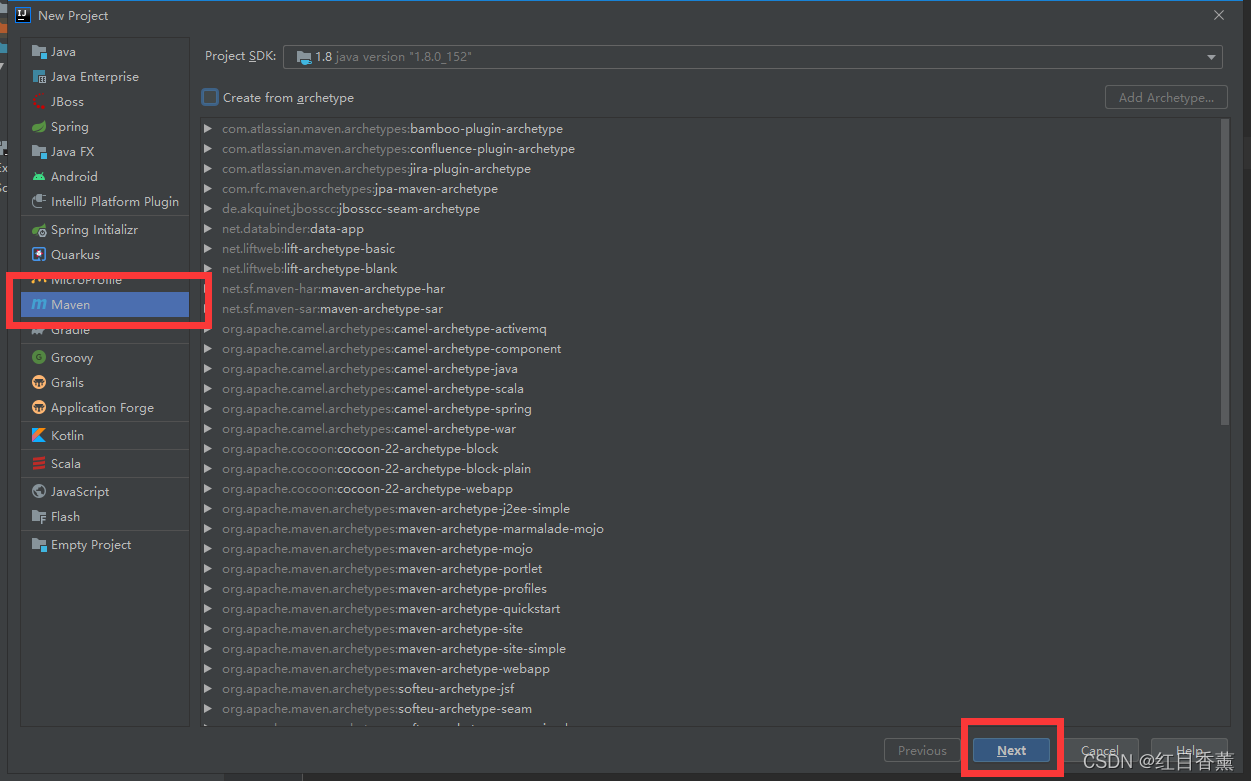Select the Android robot icon

tap(39, 177)
